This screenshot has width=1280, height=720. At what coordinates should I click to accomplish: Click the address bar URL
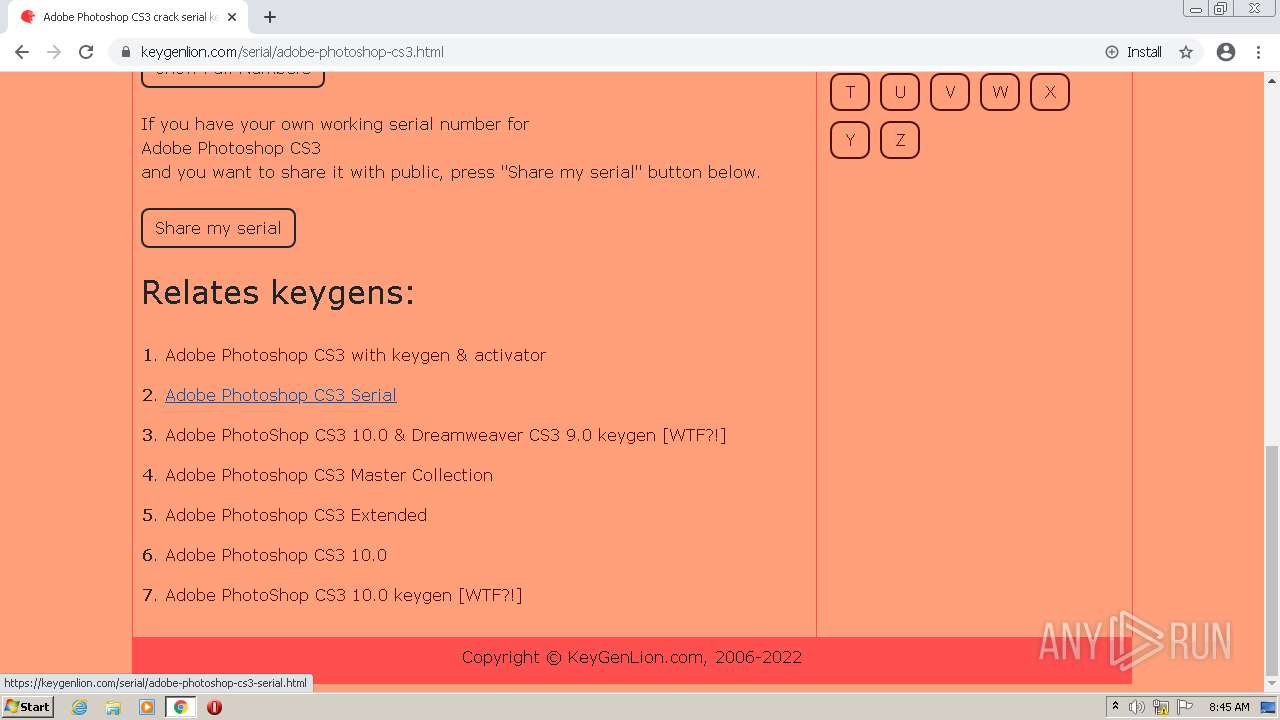[x=292, y=52]
